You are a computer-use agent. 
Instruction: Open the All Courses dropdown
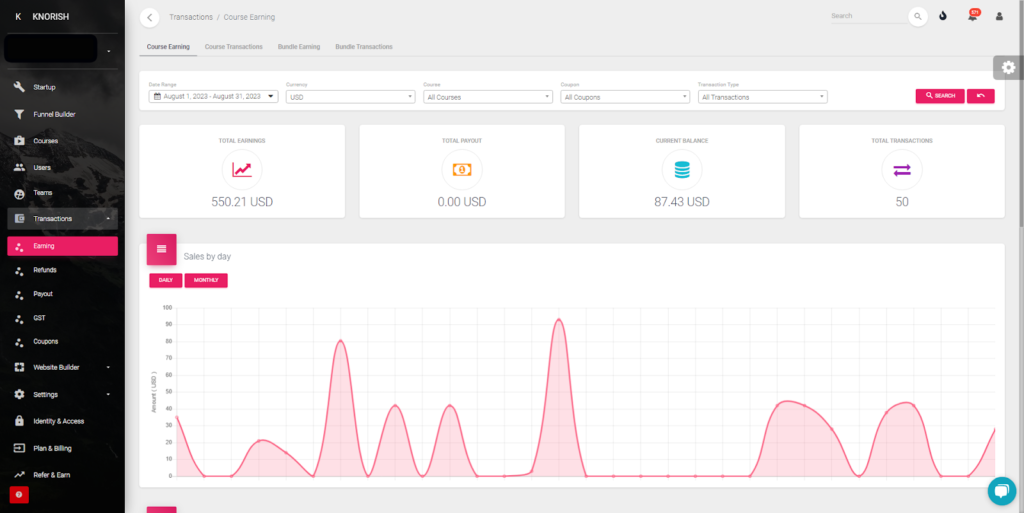point(488,97)
